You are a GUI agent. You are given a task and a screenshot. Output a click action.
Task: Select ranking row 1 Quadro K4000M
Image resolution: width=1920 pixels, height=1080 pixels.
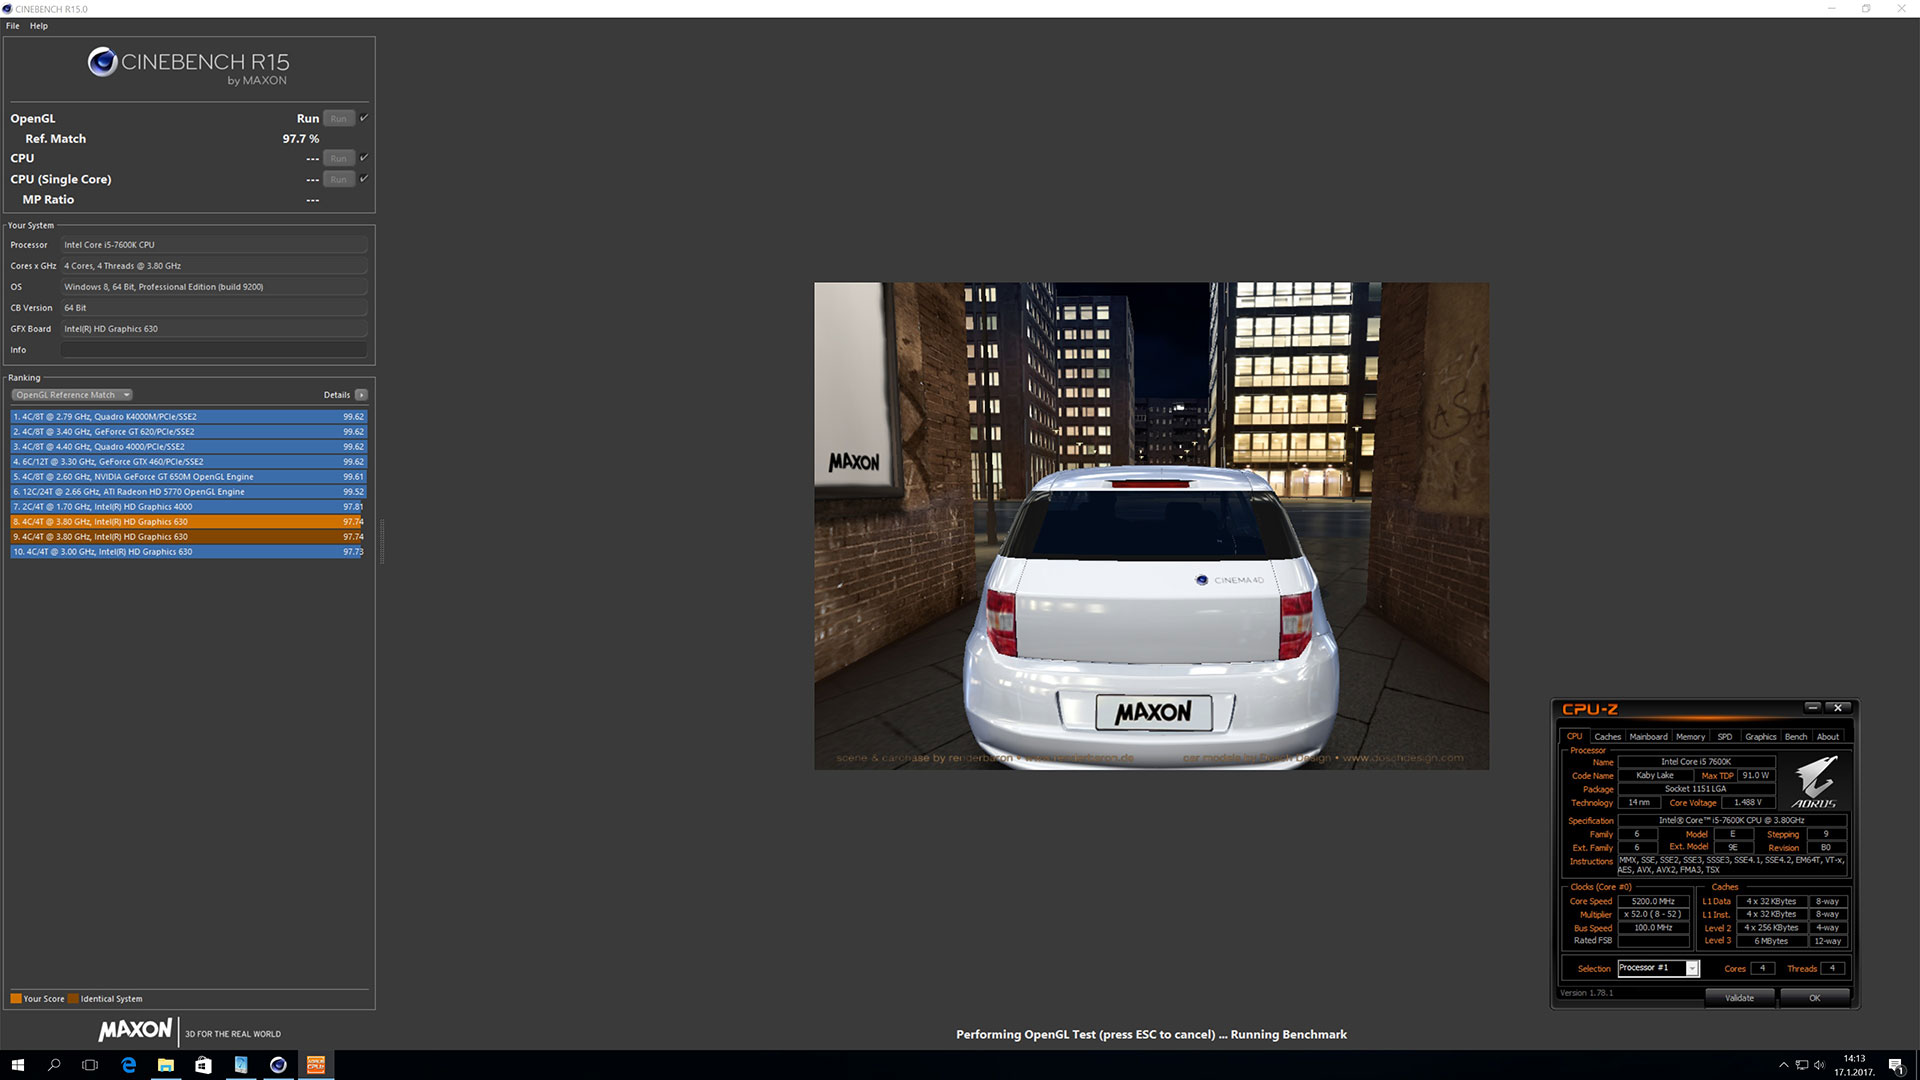tap(189, 417)
